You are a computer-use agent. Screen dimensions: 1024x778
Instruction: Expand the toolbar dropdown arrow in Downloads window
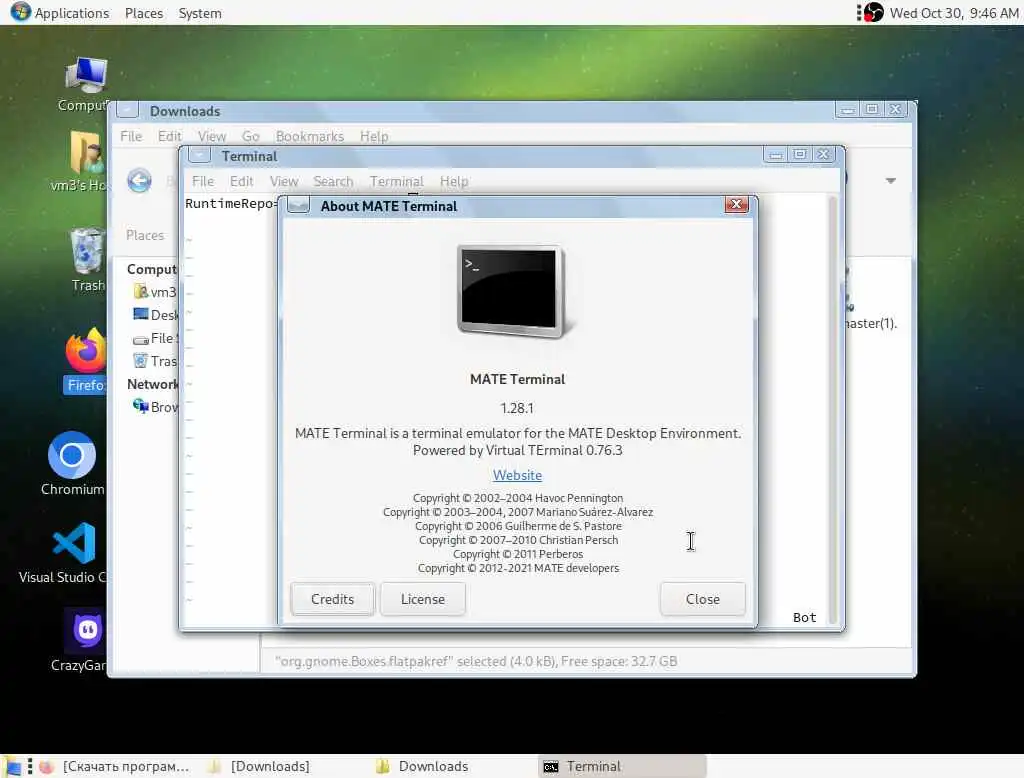tap(891, 180)
